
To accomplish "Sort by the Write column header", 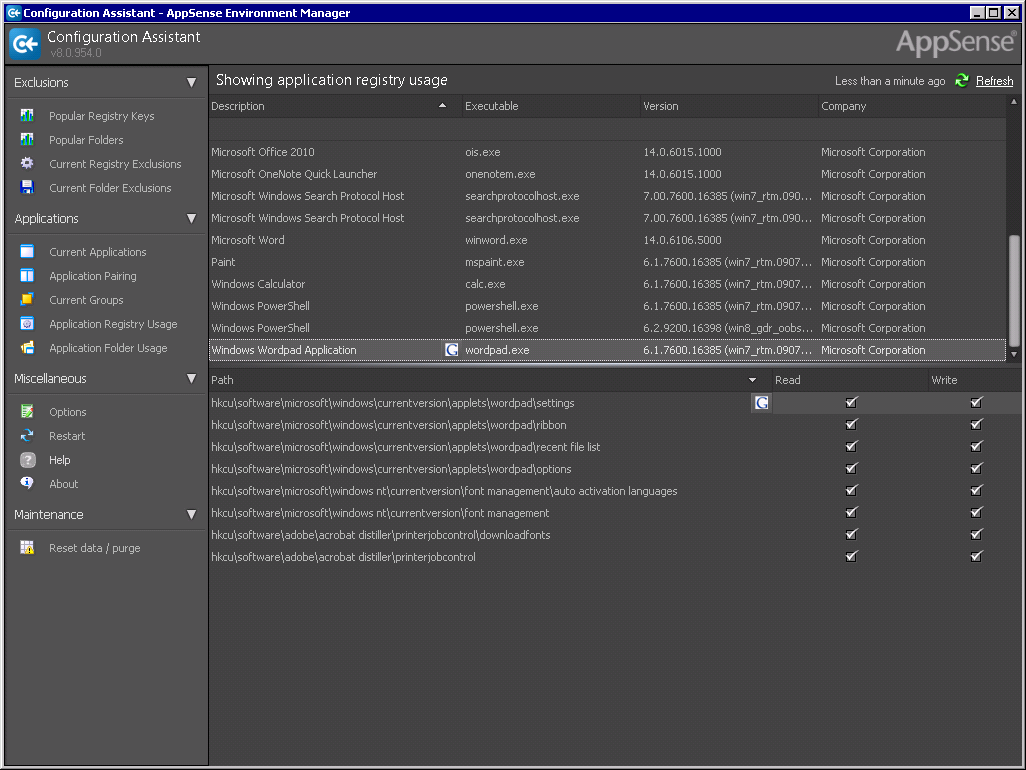I will coord(975,380).
